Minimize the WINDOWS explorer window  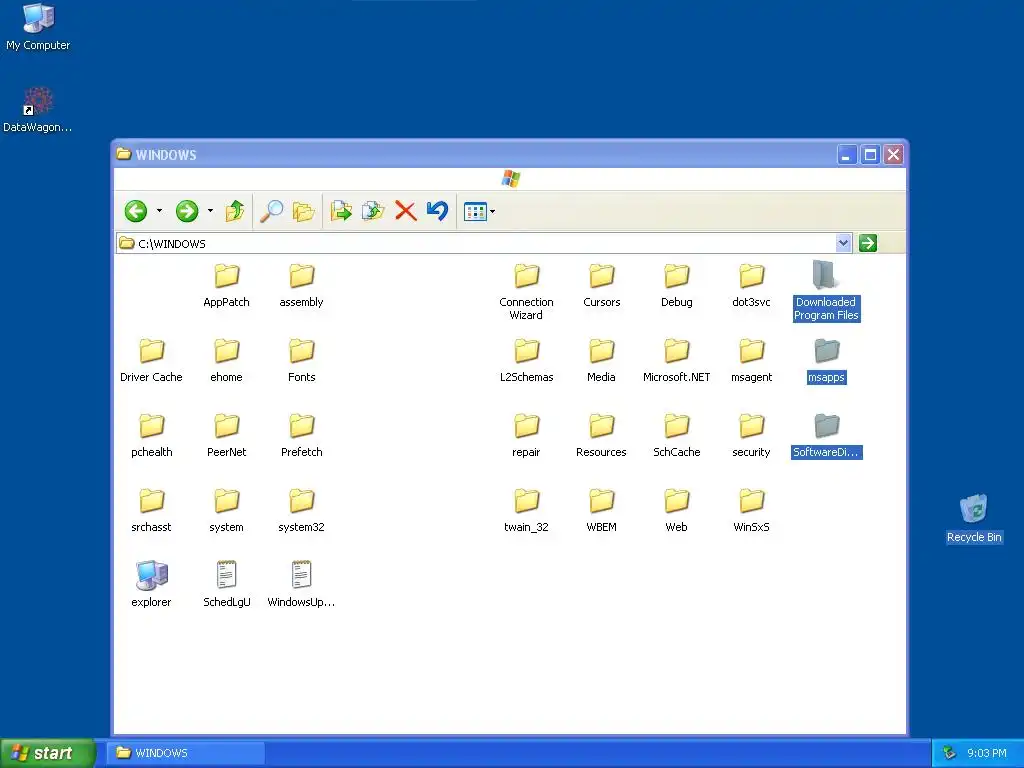pos(847,155)
